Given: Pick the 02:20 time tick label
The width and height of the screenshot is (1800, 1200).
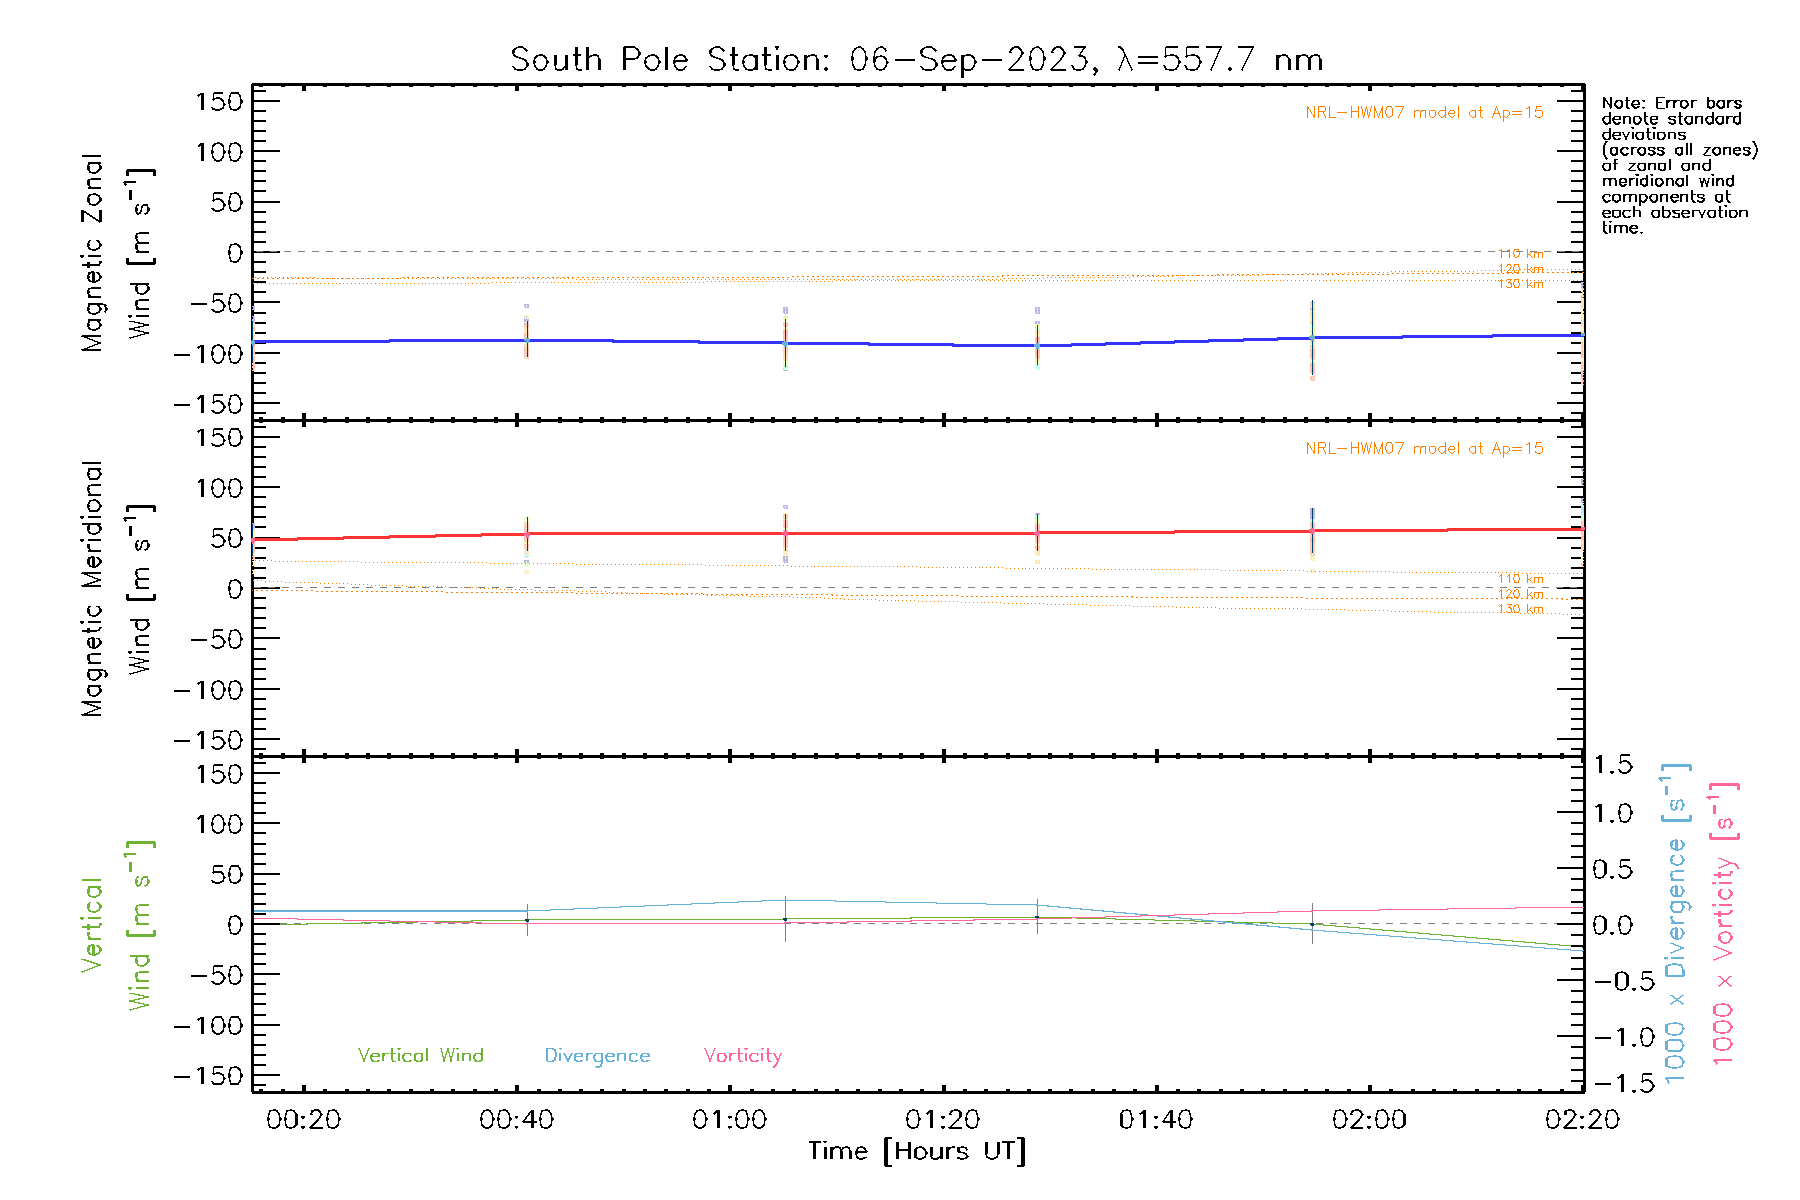Looking at the screenshot, I should [x=1581, y=1120].
